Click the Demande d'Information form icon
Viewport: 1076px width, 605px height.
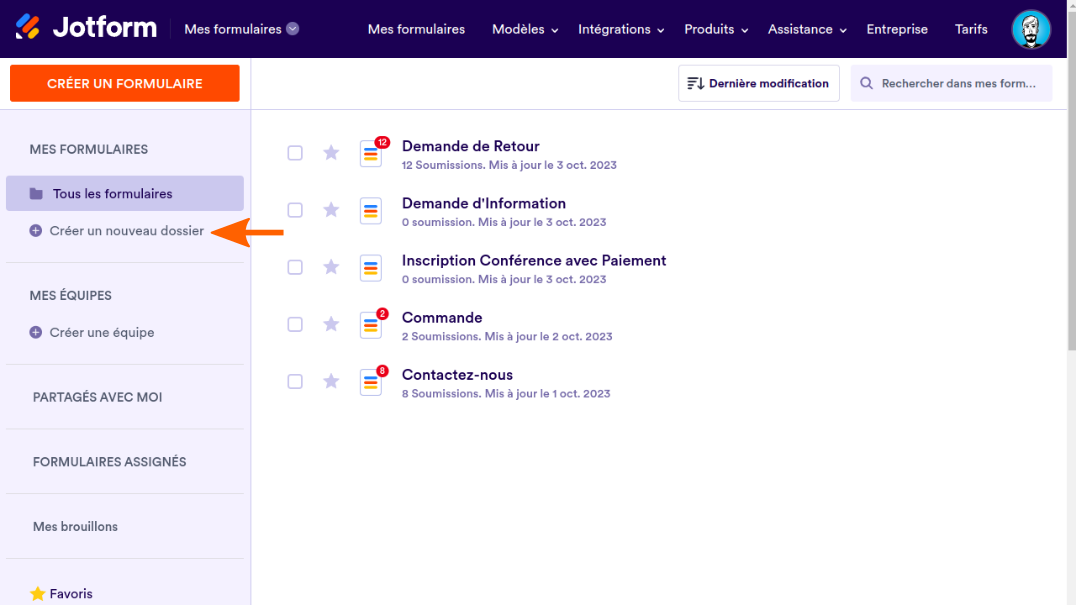tap(371, 211)
